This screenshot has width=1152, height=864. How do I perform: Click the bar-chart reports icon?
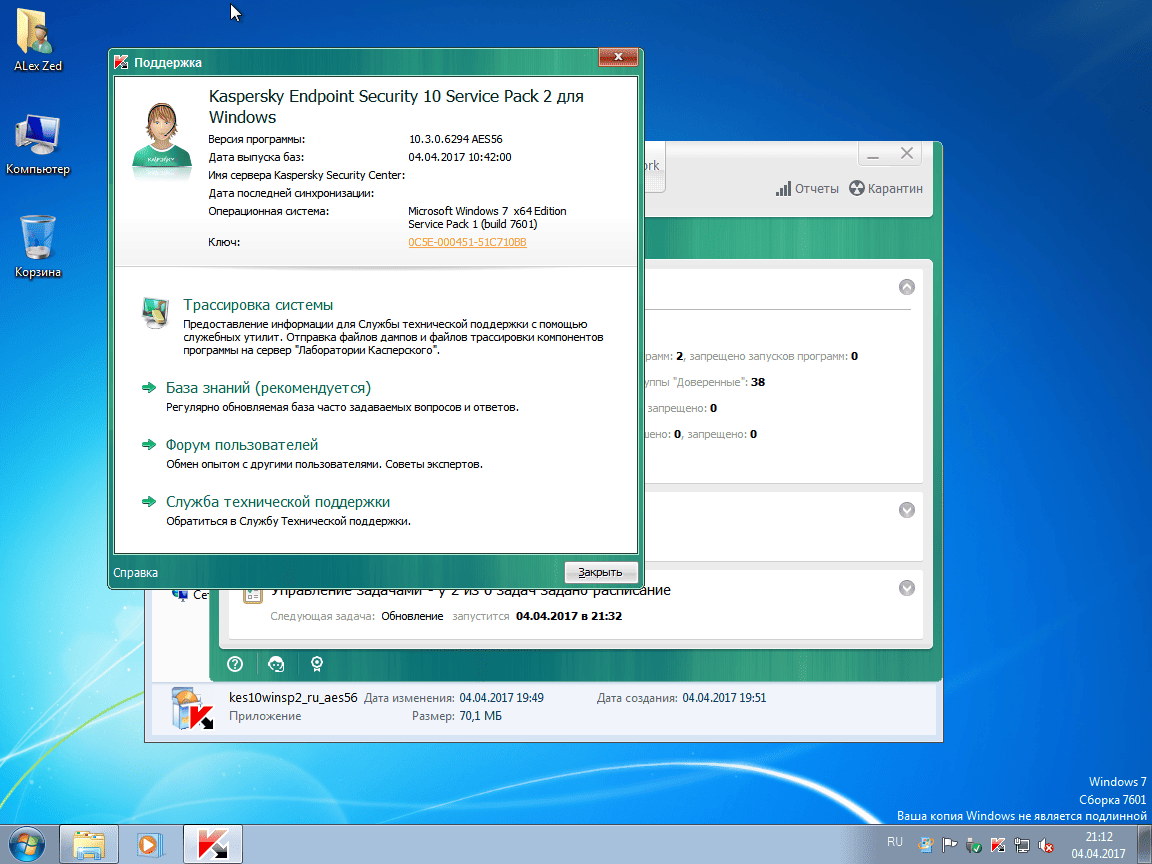783,189
